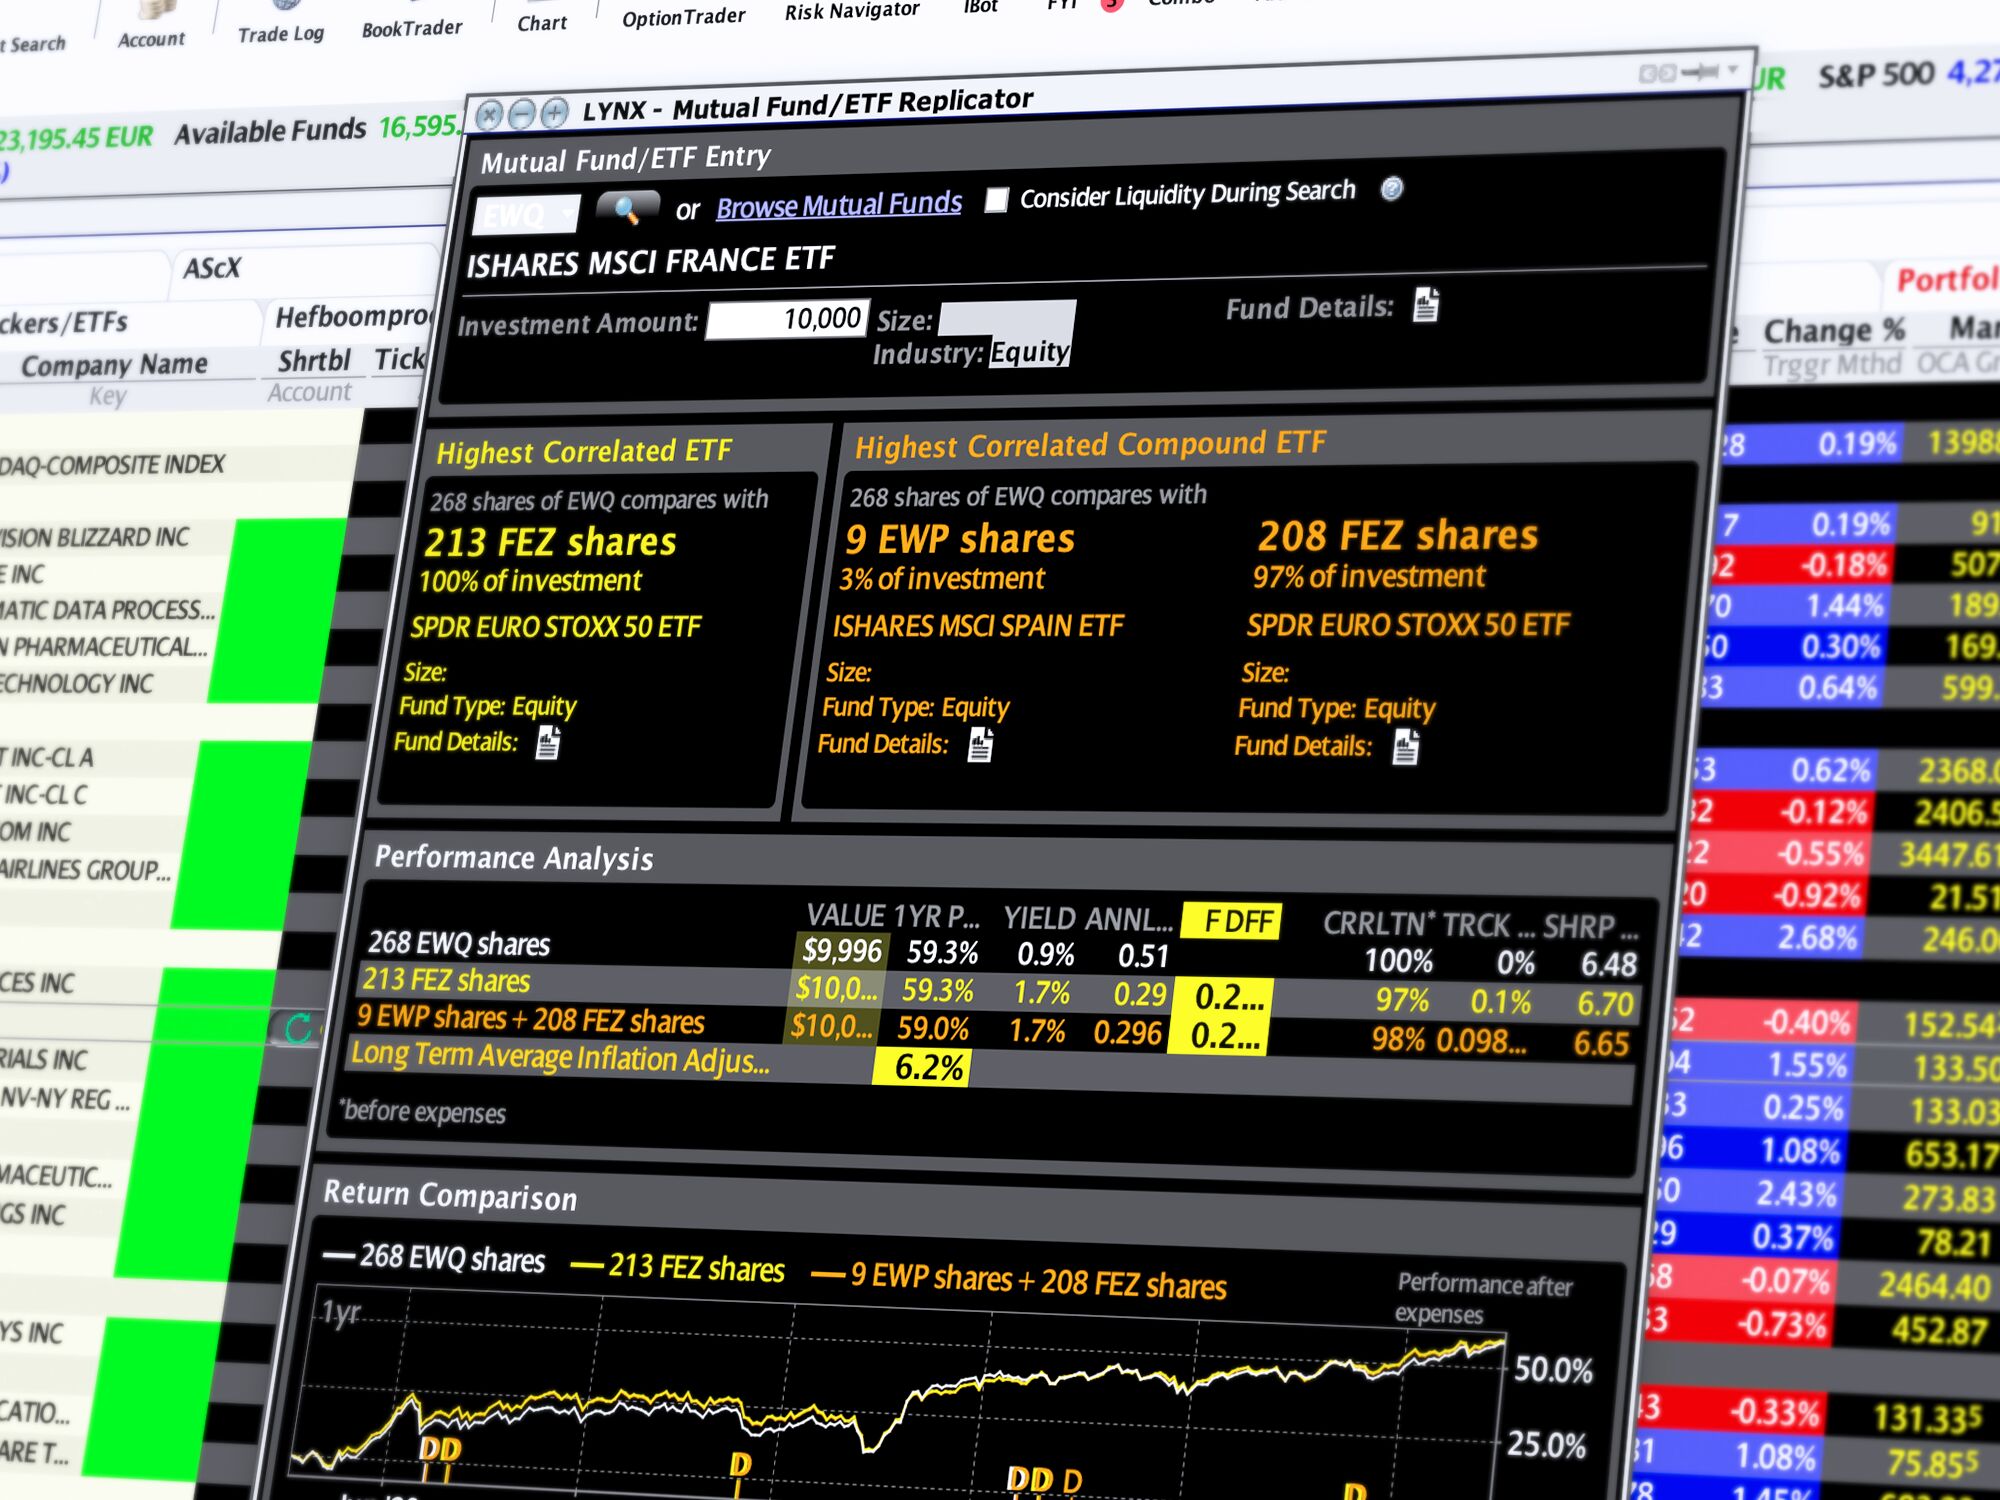Screen dimensions: 2000x1500
Task: Click the 1yr range label on the chart
Action: [x=341, y=1311]
